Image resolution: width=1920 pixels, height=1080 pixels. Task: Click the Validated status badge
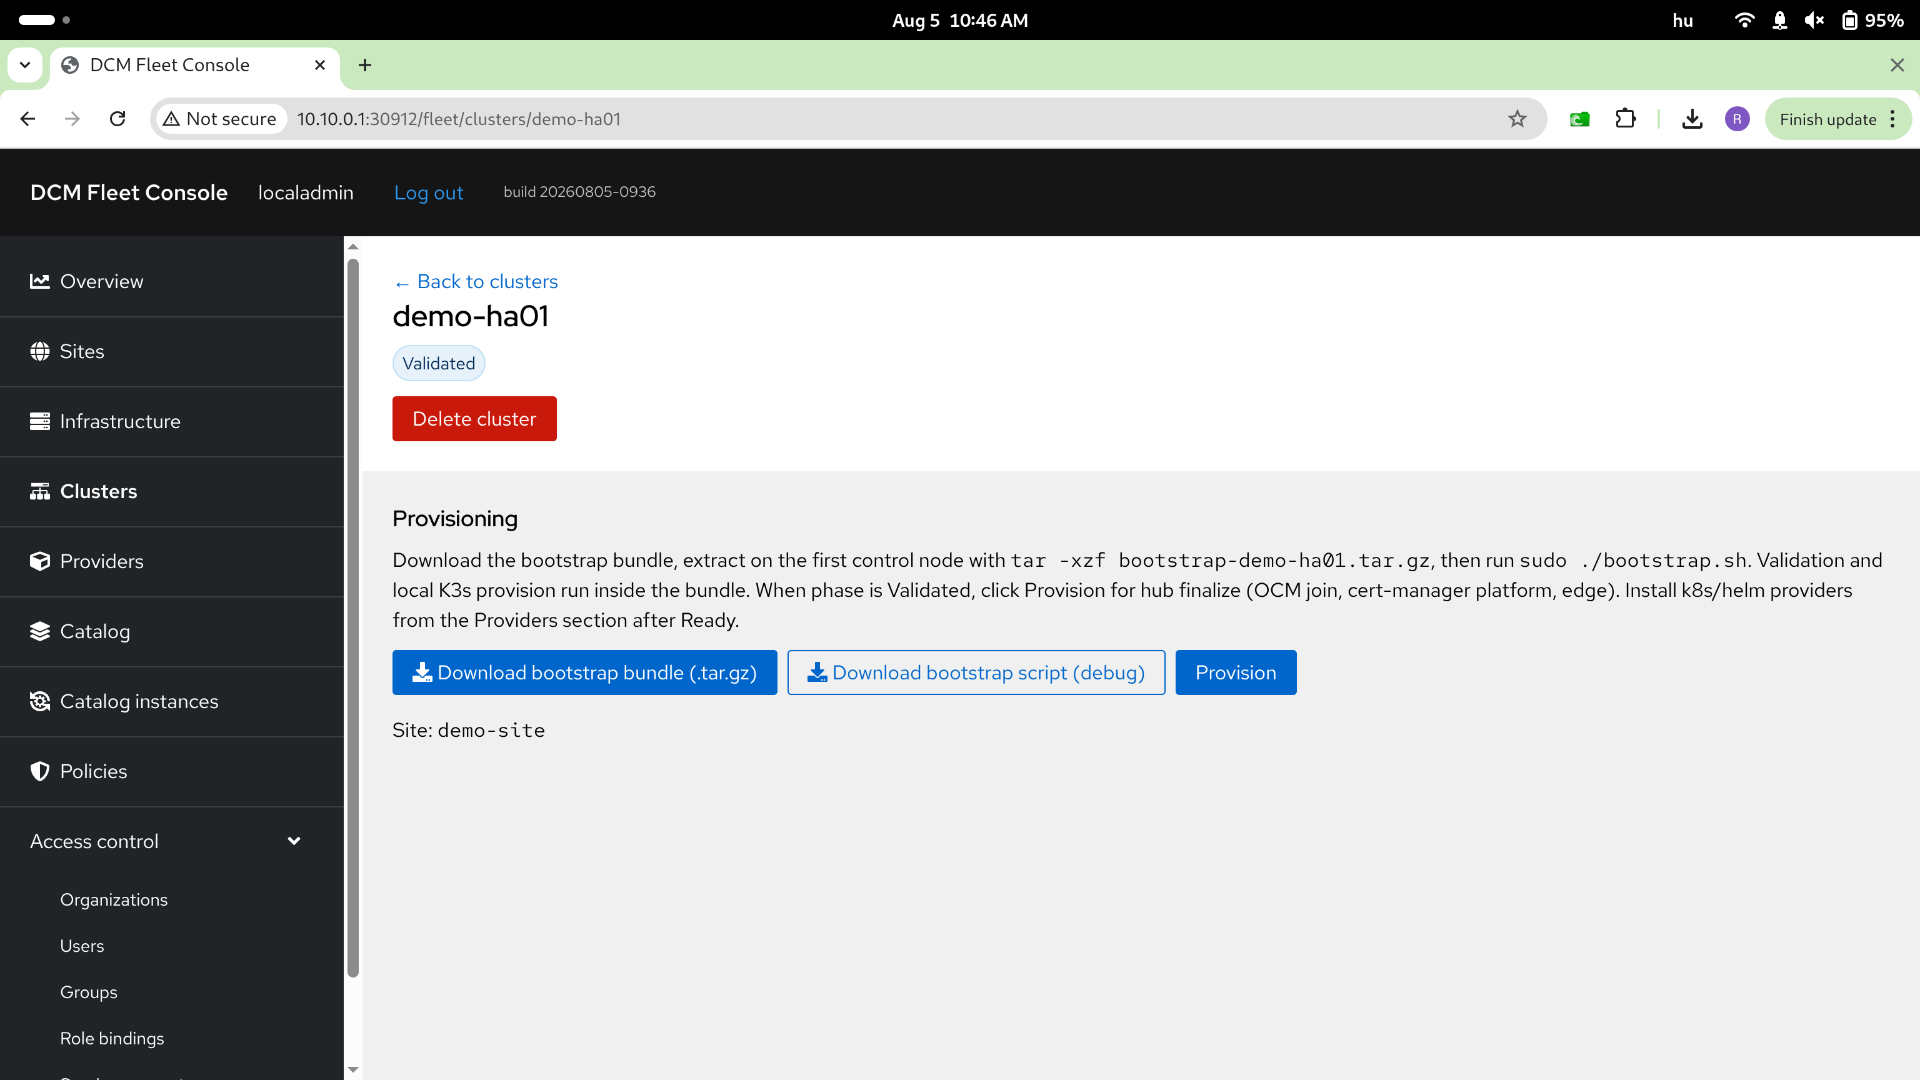pyautogui.click(x=439, y=364)
